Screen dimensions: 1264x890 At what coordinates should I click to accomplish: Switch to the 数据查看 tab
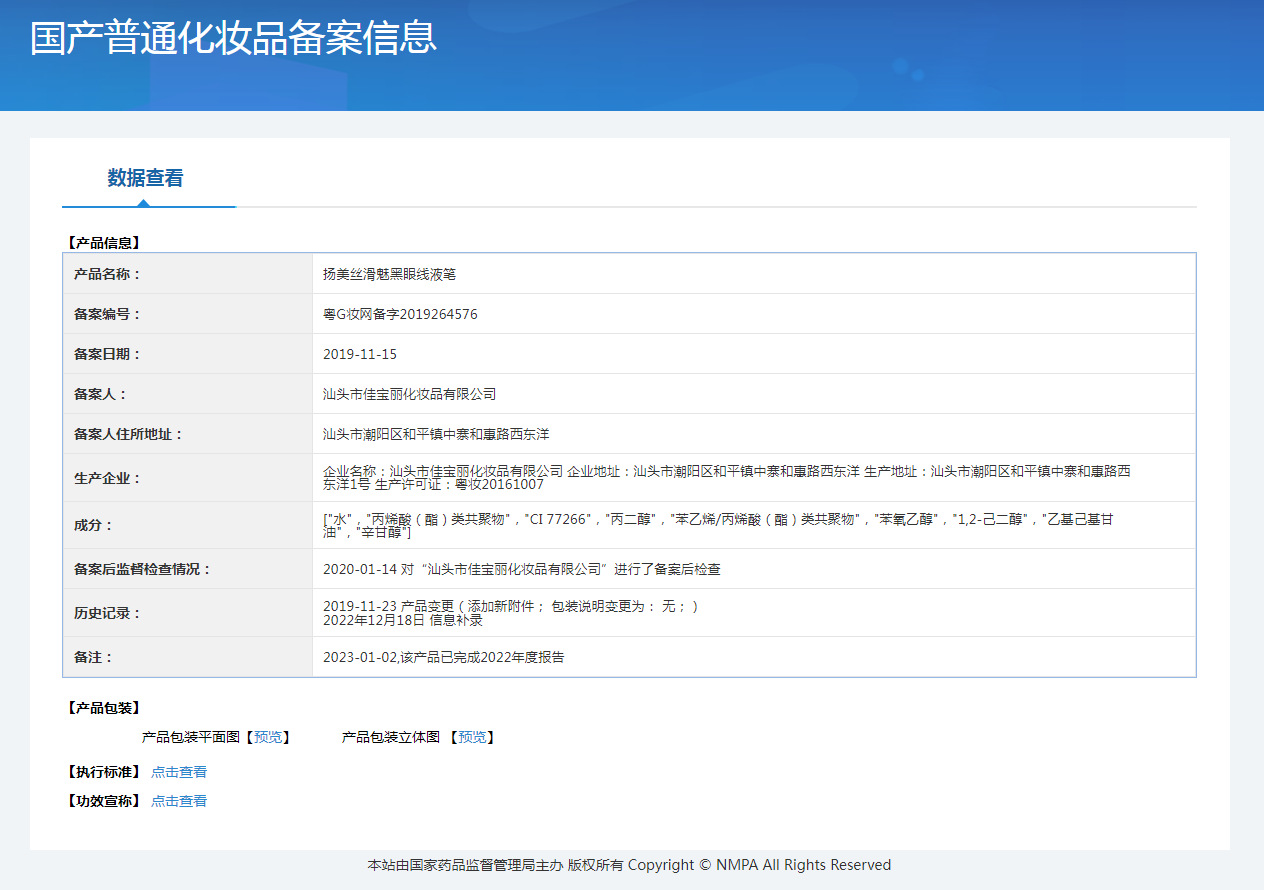pos(146,179)
